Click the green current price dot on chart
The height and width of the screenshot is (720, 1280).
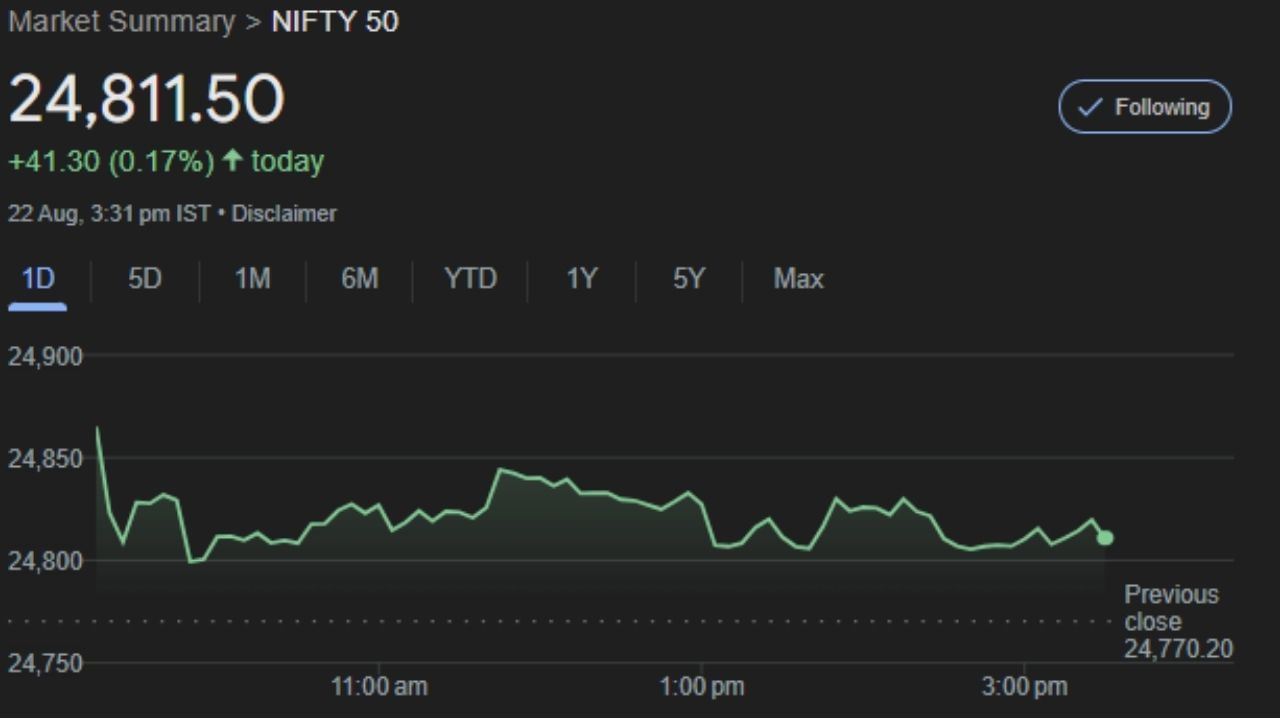[1105, 538]
